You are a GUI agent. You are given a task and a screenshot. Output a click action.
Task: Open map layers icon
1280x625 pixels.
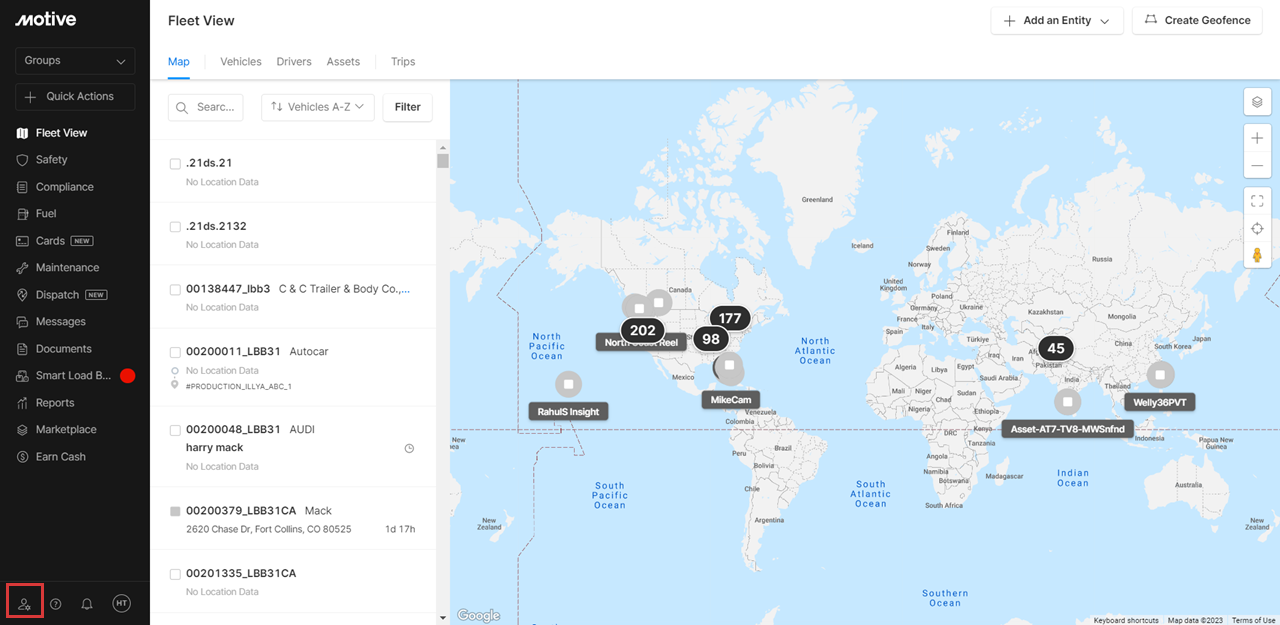point(1258,102)
